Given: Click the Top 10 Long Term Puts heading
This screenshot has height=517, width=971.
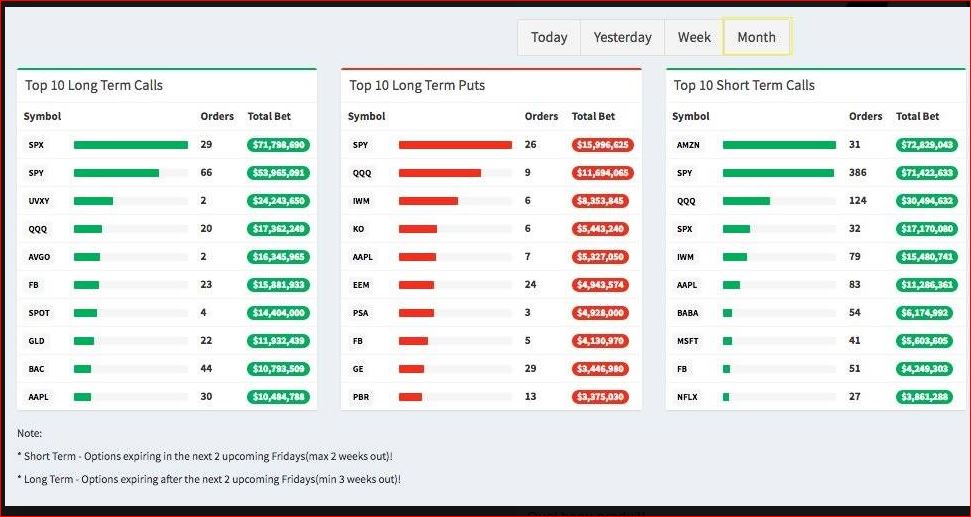Looking at the screenshot, I should click(x=417, y=85).
